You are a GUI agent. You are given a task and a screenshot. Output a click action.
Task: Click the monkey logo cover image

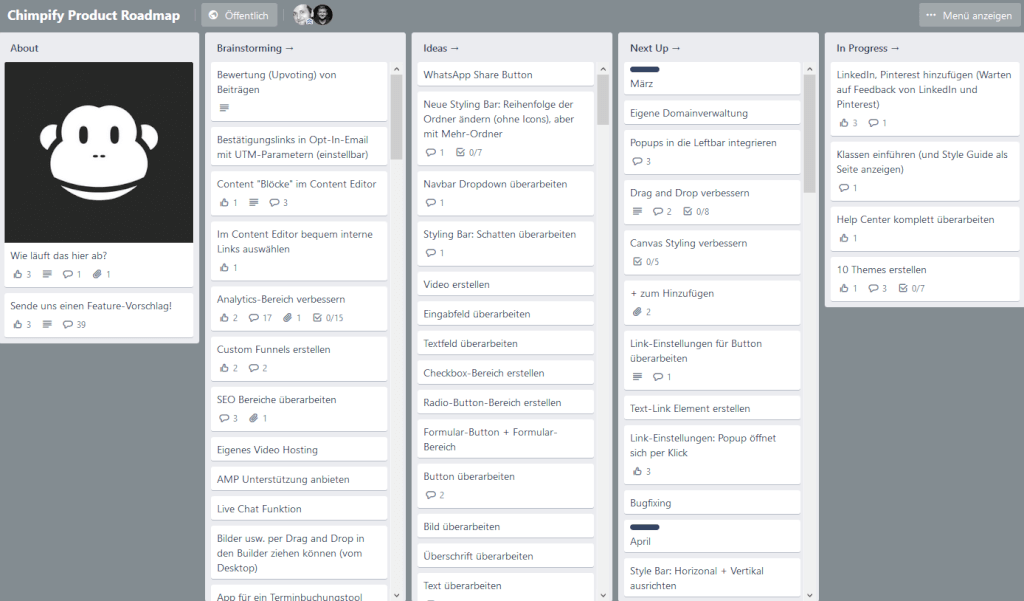pos(99,152)
